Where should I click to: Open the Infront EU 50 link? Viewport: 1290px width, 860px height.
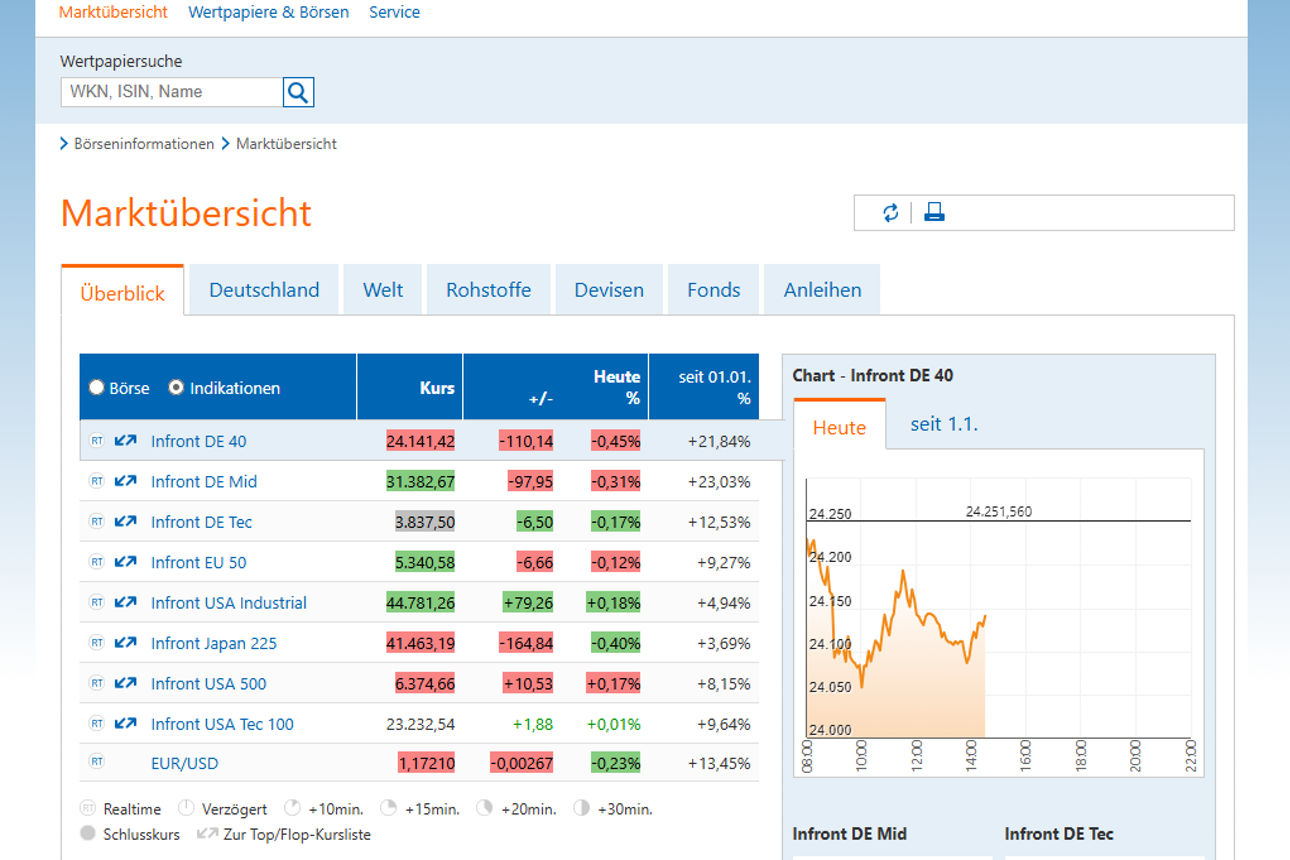coord(198,562)
